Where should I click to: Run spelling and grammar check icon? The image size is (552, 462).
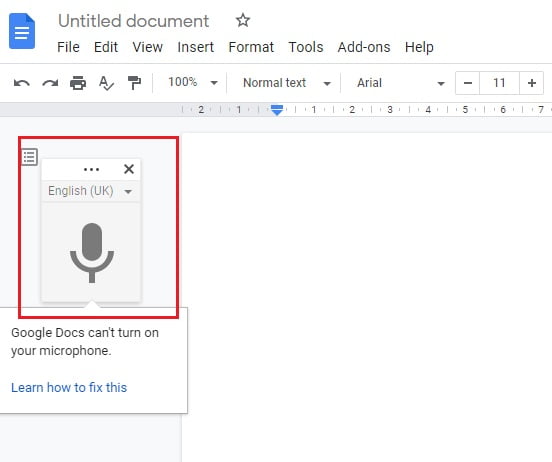click(106, 83)
